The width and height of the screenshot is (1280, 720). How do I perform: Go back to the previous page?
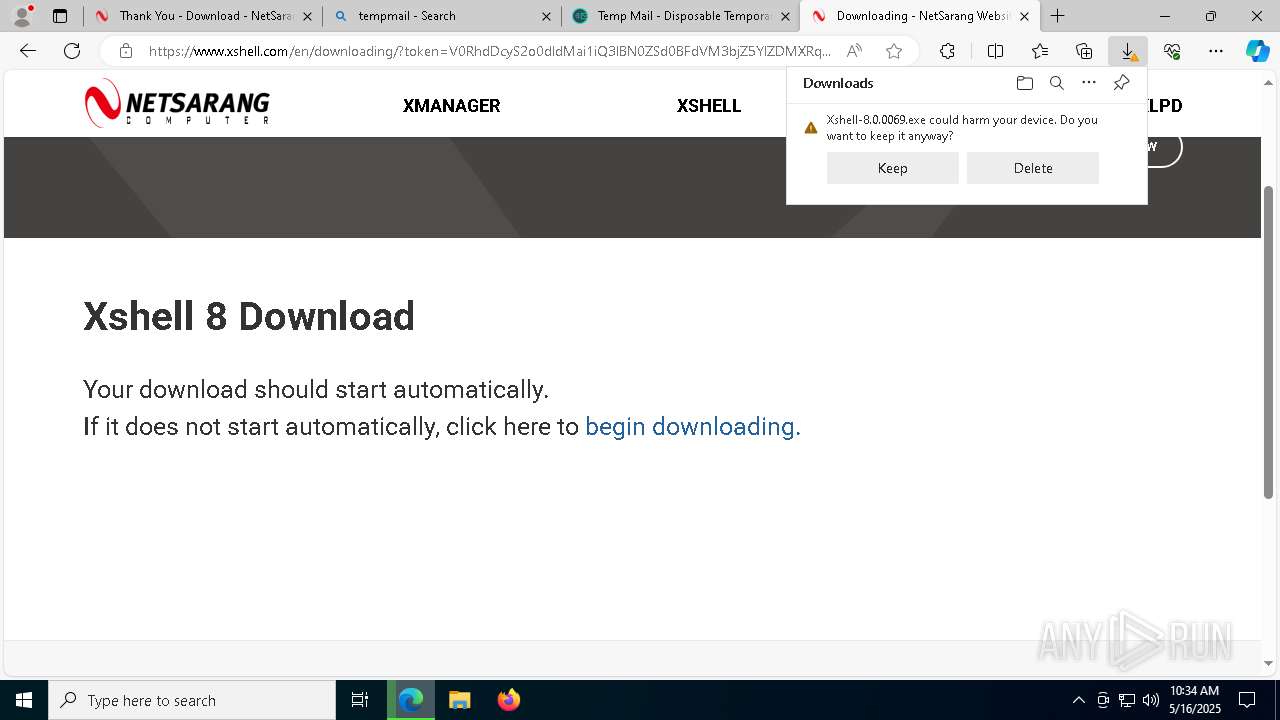pos(28,51)
